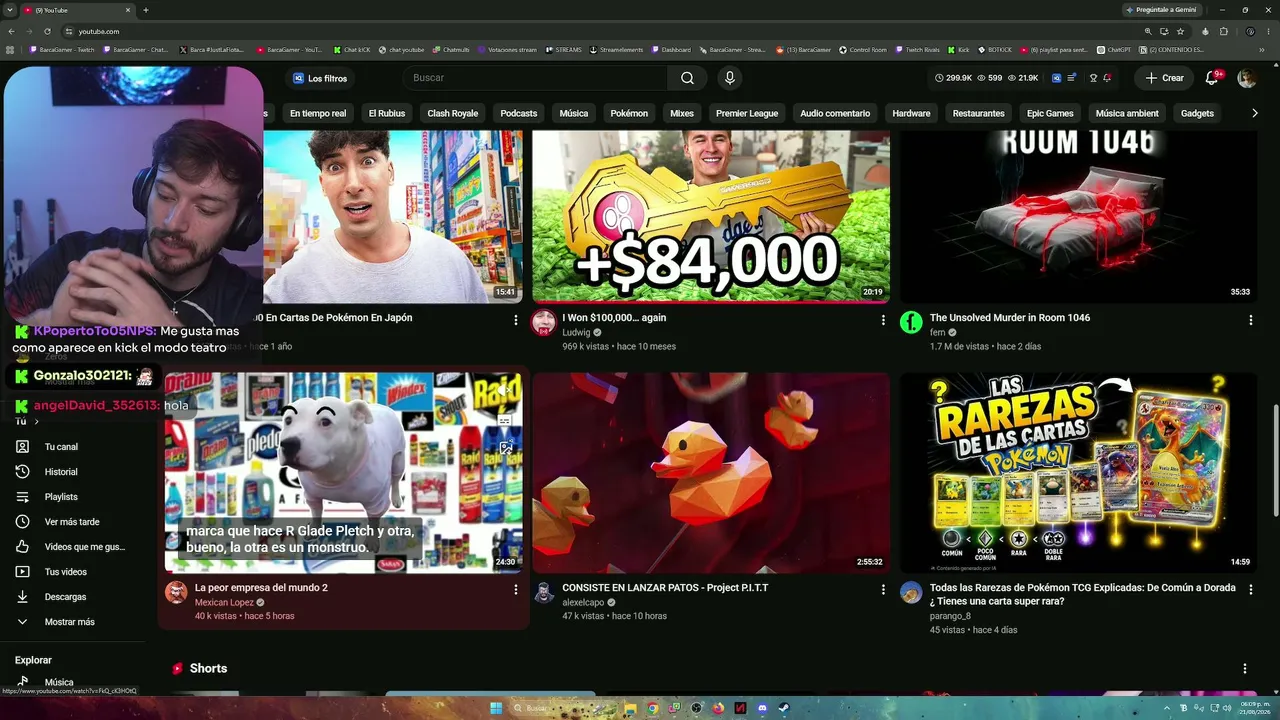
Task: Open options for 'The Unsolved Murder in Room 1046'
Action: pos(1250,320)
